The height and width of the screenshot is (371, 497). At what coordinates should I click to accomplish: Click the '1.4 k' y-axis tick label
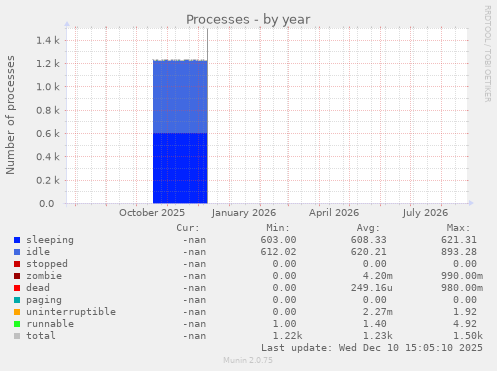(48, 41)
